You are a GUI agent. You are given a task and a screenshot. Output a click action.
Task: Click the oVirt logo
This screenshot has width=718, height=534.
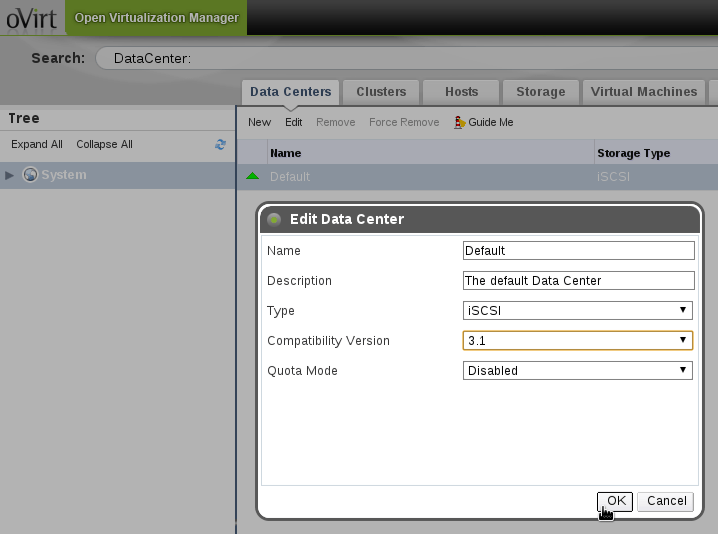(x=30, y=17)
